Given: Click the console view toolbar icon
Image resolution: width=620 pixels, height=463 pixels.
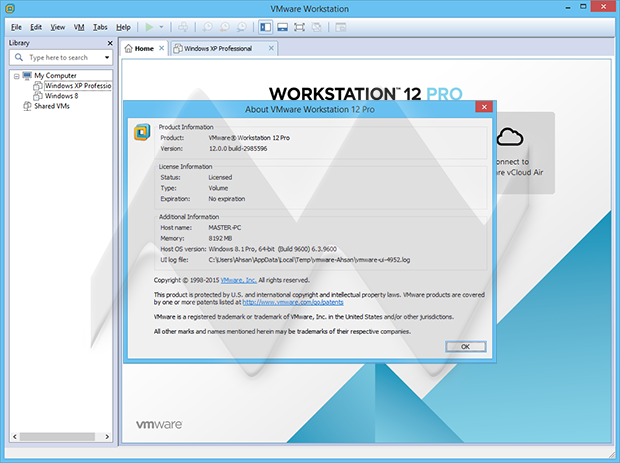Looking at the screenshot, I should pos(340,27).
